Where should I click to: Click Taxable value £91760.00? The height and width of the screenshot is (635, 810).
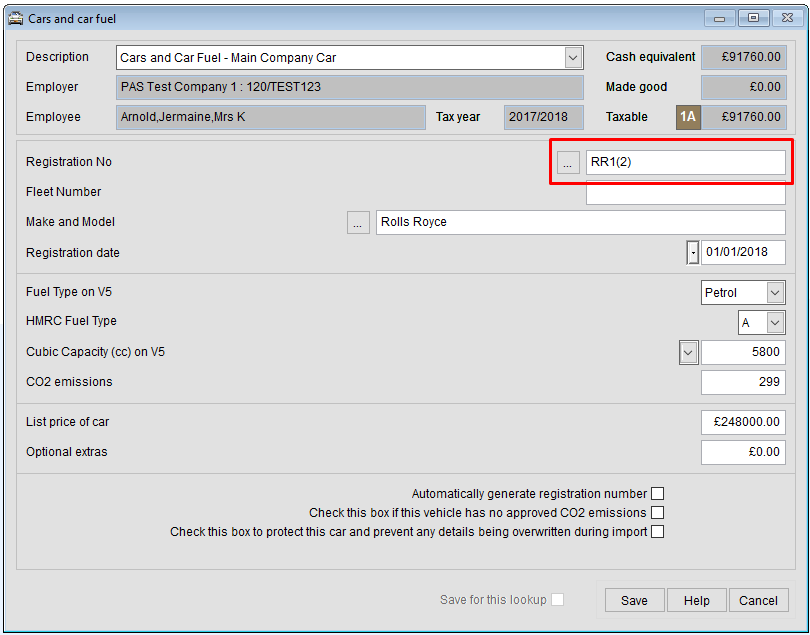coord(744,117)
